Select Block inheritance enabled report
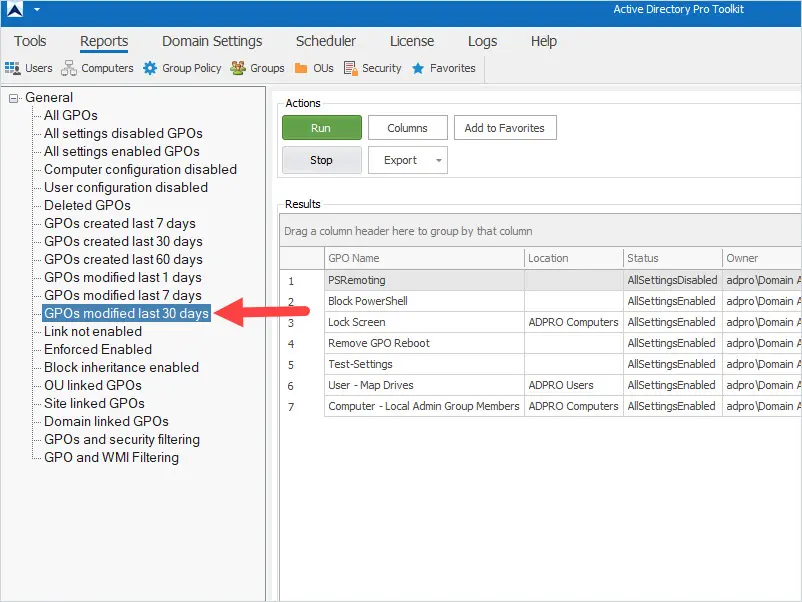 [121, 367]
